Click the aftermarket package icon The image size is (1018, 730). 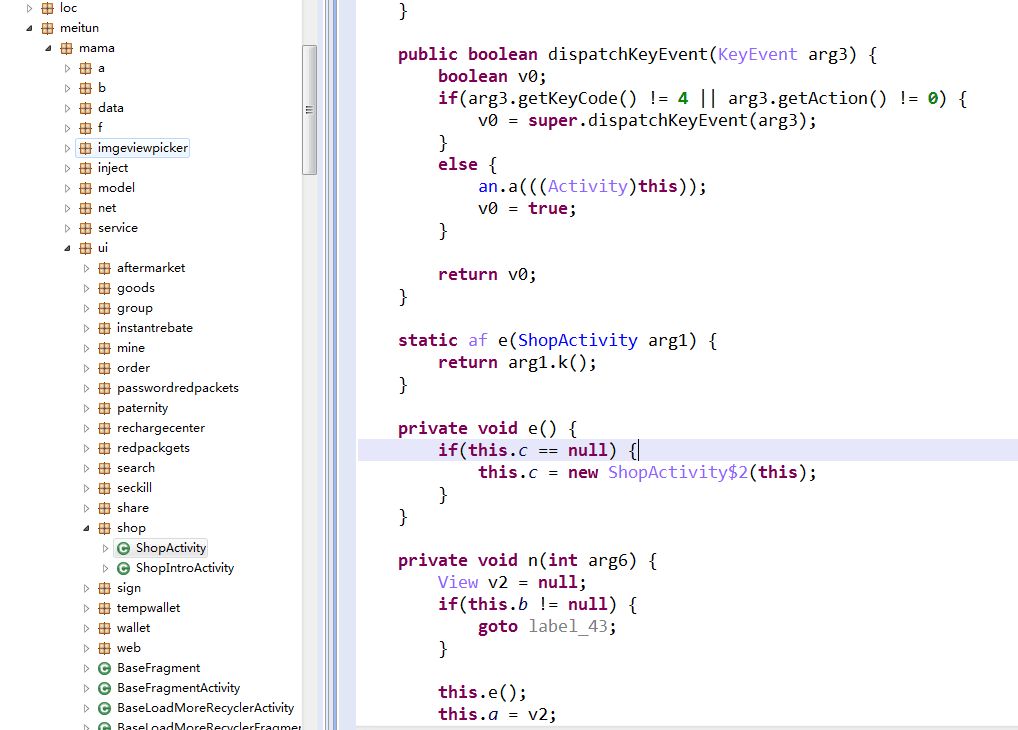[104, 268]
